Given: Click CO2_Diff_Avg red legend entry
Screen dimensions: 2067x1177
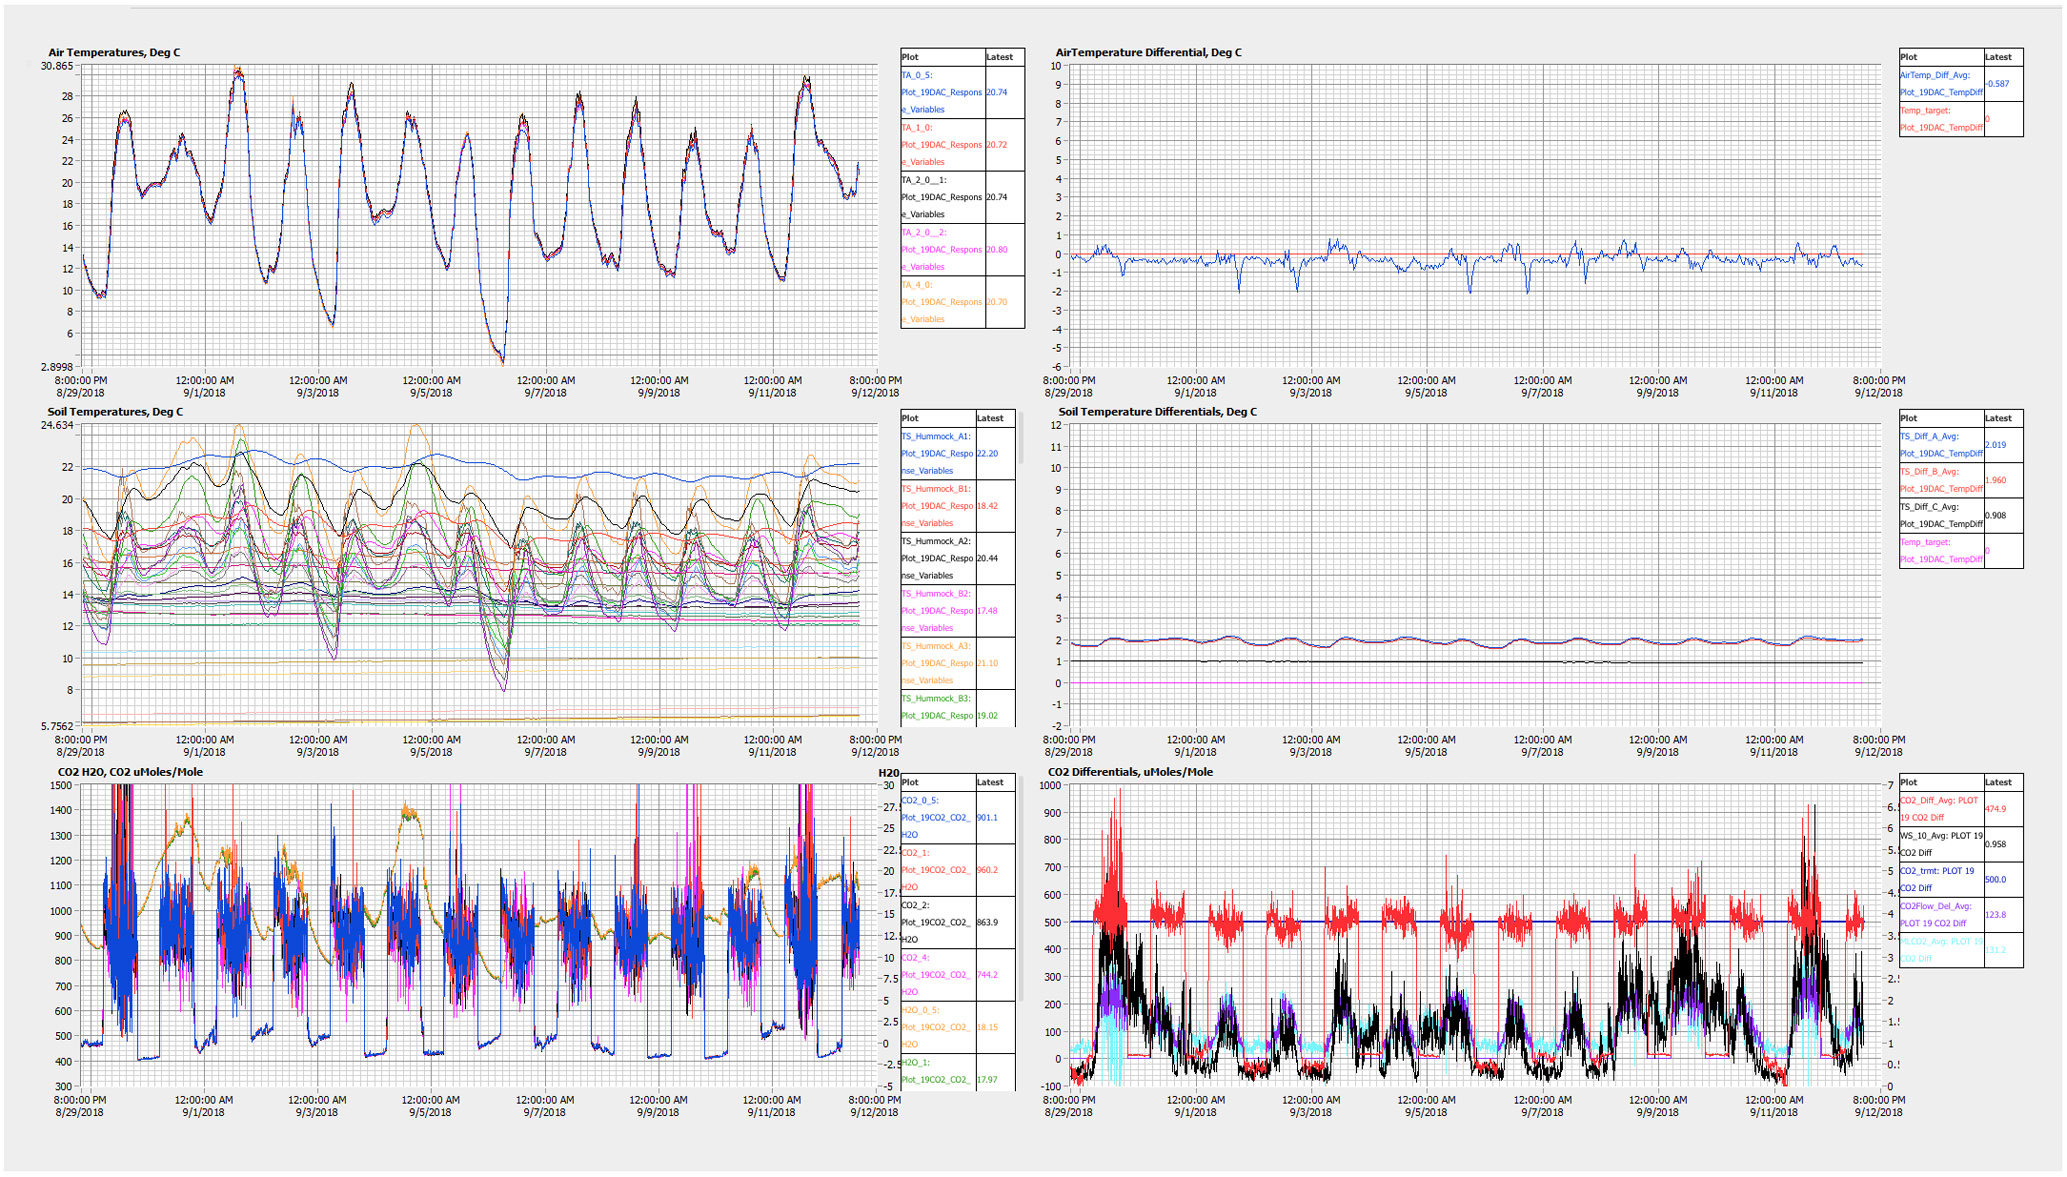Looking at the screenshot, I should pyautogui.click(x=1940, y=809).
